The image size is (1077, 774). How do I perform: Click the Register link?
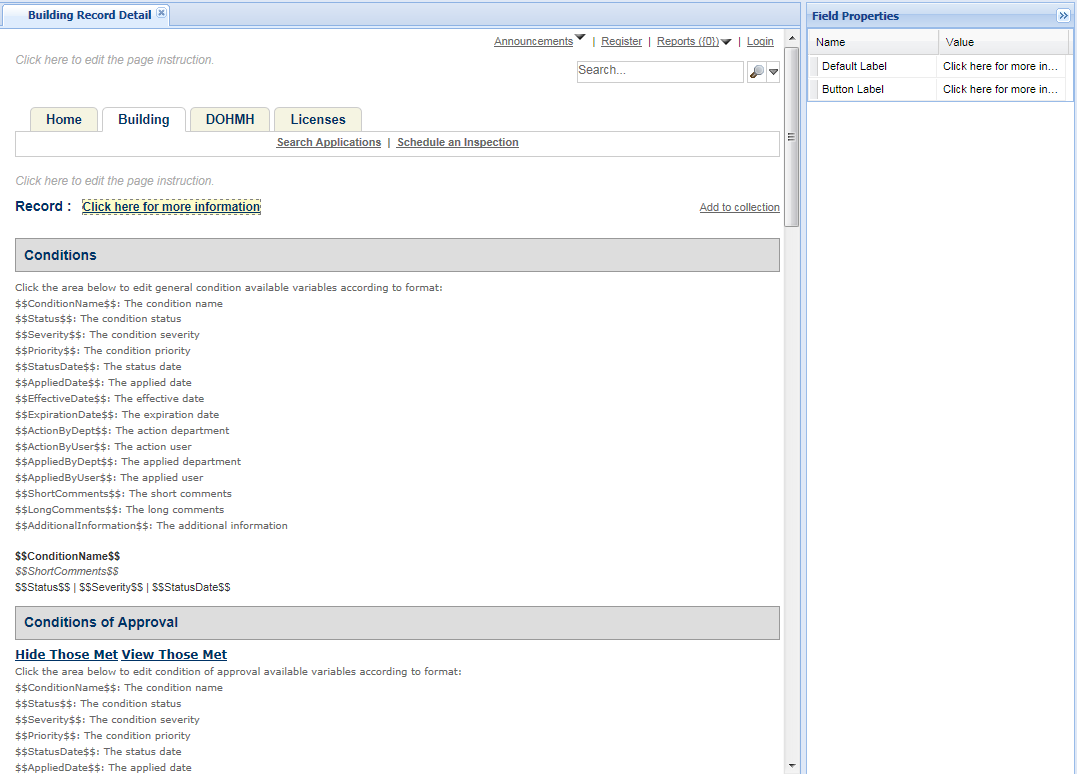pos(621,42)
